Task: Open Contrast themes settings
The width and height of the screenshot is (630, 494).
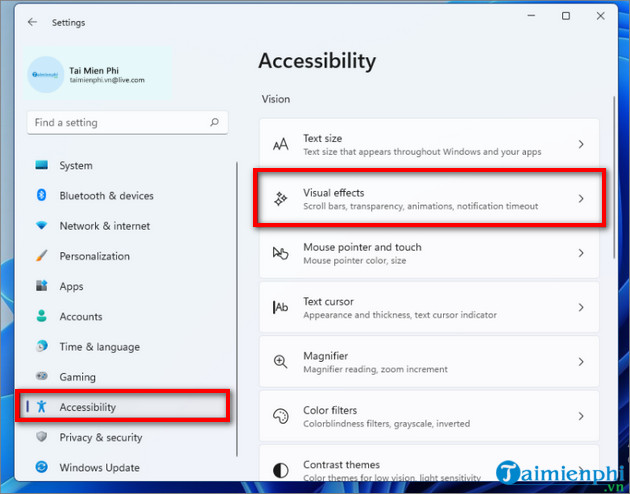Action: point(429,463)
